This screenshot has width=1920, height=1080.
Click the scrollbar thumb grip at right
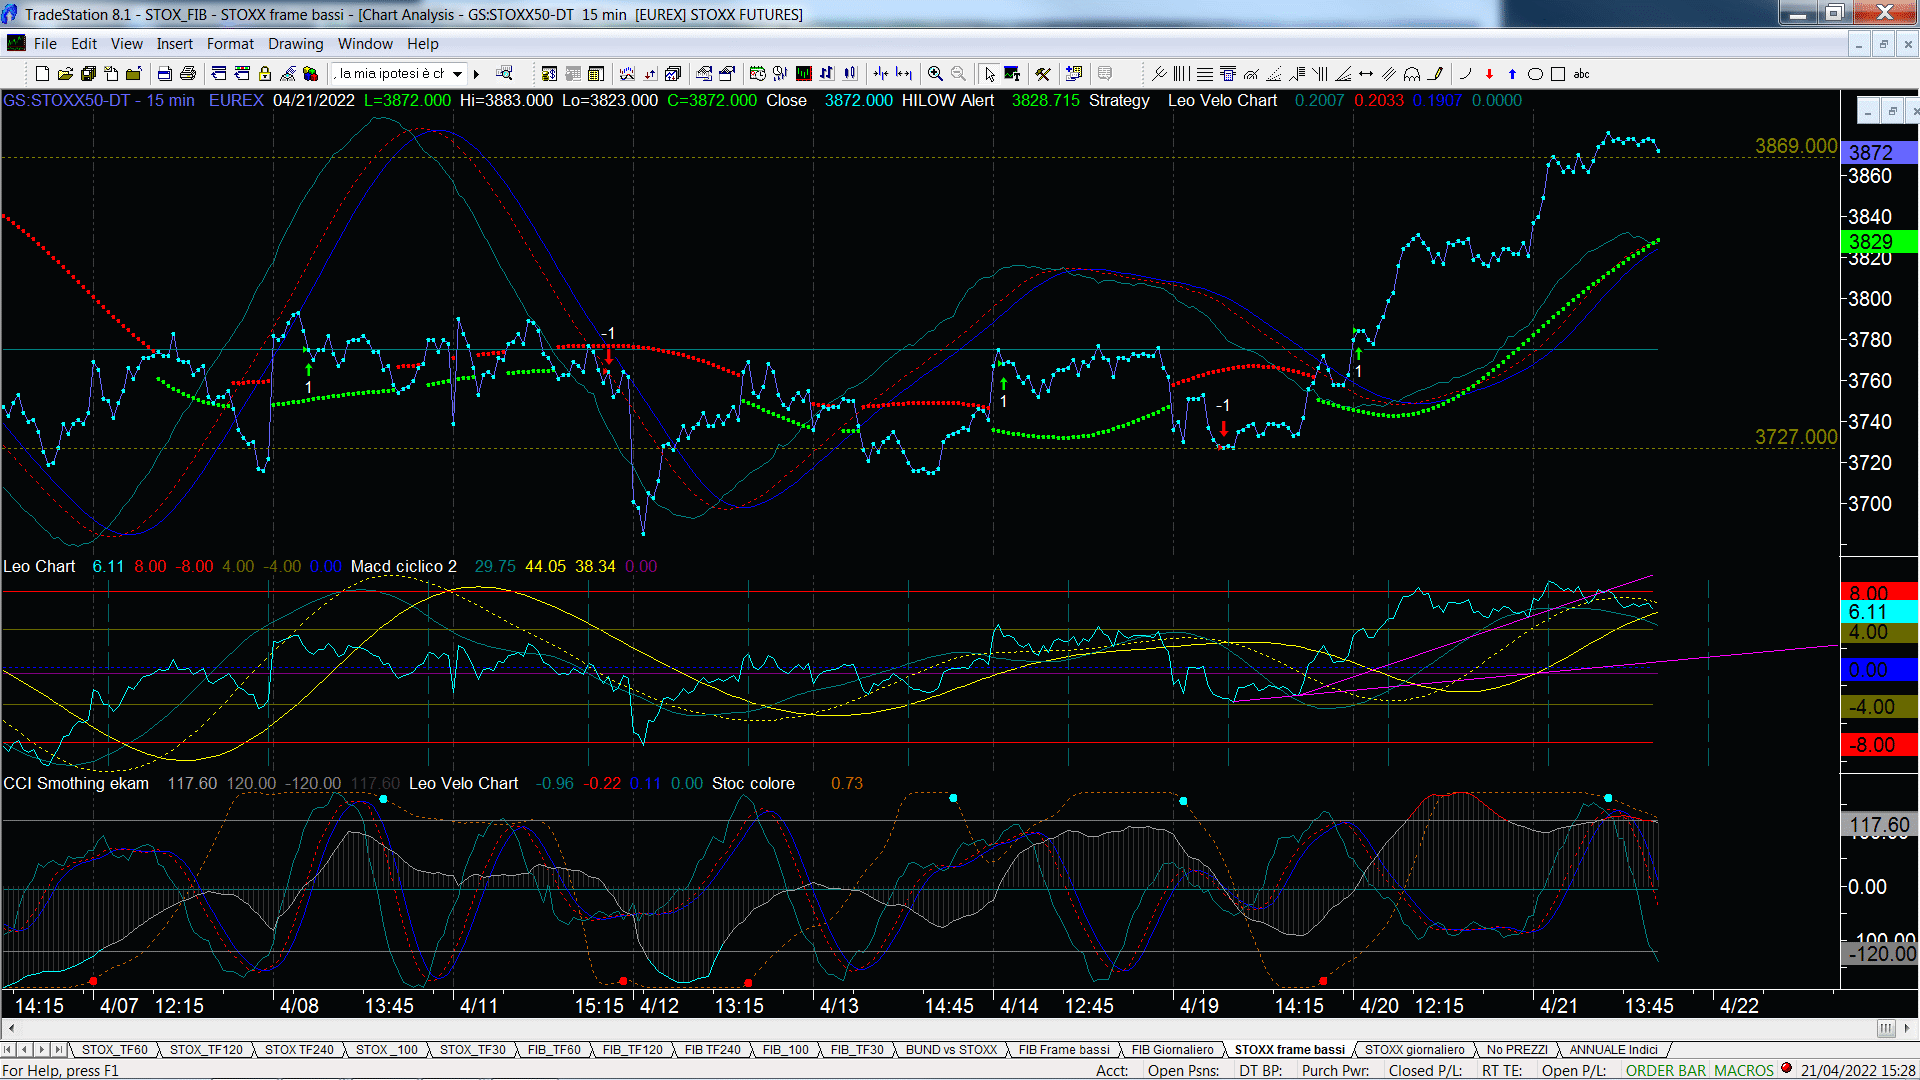(1885, 1028)
